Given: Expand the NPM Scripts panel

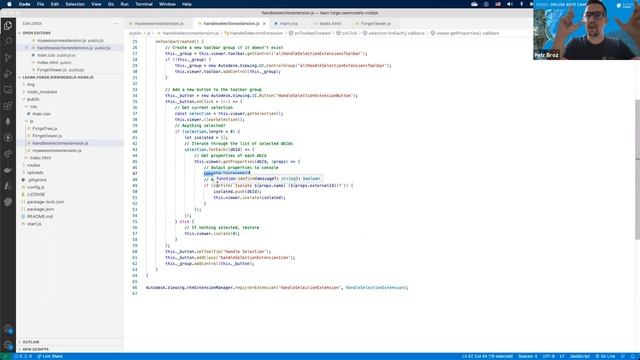Looking at the screenshot, I should point(70,349).
